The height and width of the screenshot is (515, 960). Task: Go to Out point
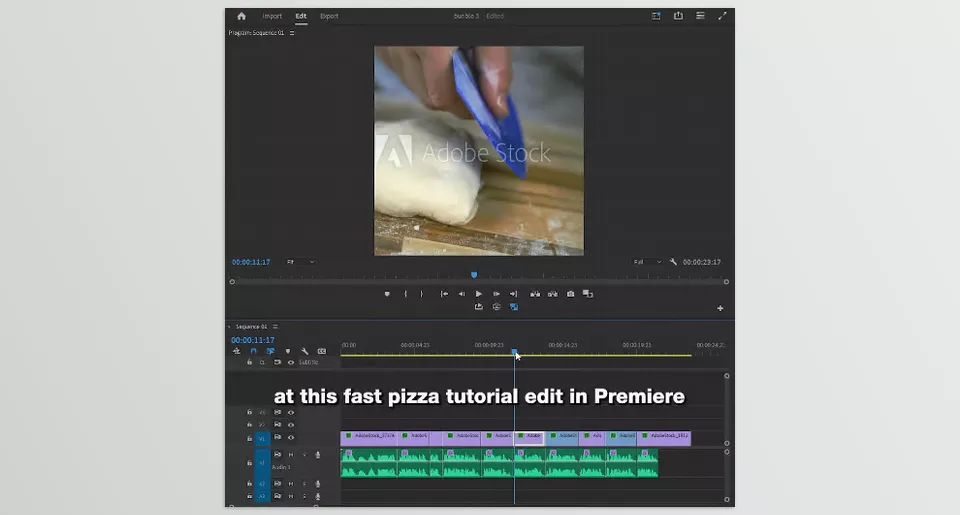tap(514, 294)
